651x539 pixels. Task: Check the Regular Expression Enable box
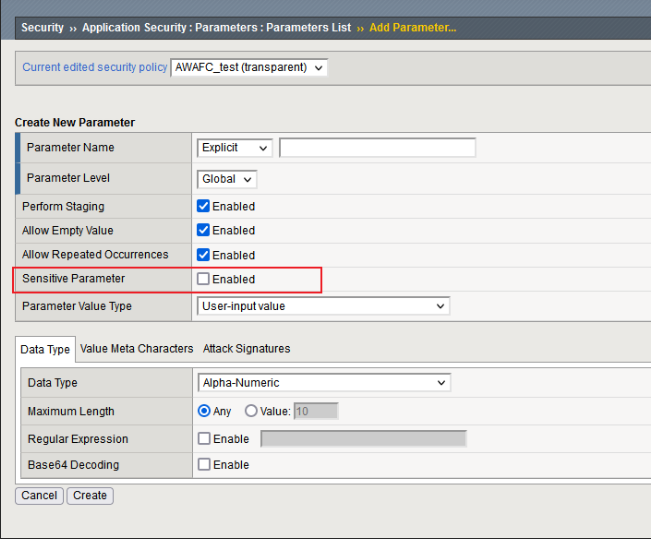pyautogui.click(x=204, y=438)
